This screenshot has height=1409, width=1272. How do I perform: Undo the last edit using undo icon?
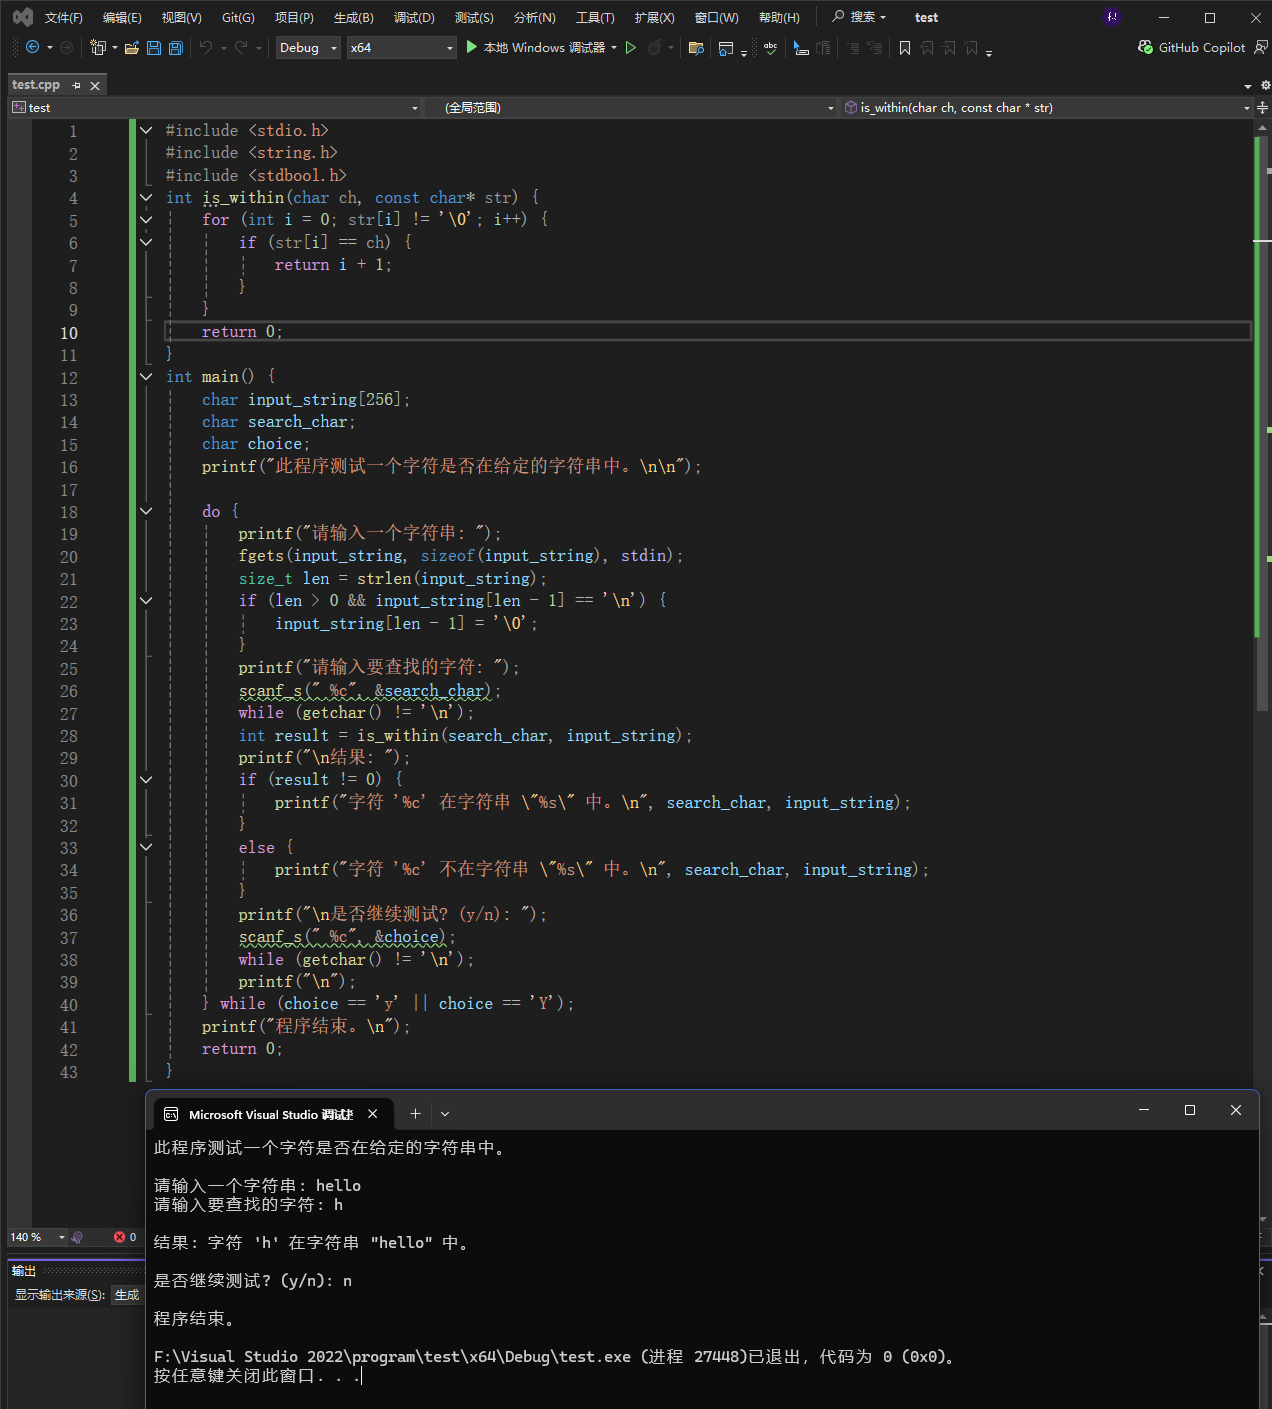[x=206, y=47]
